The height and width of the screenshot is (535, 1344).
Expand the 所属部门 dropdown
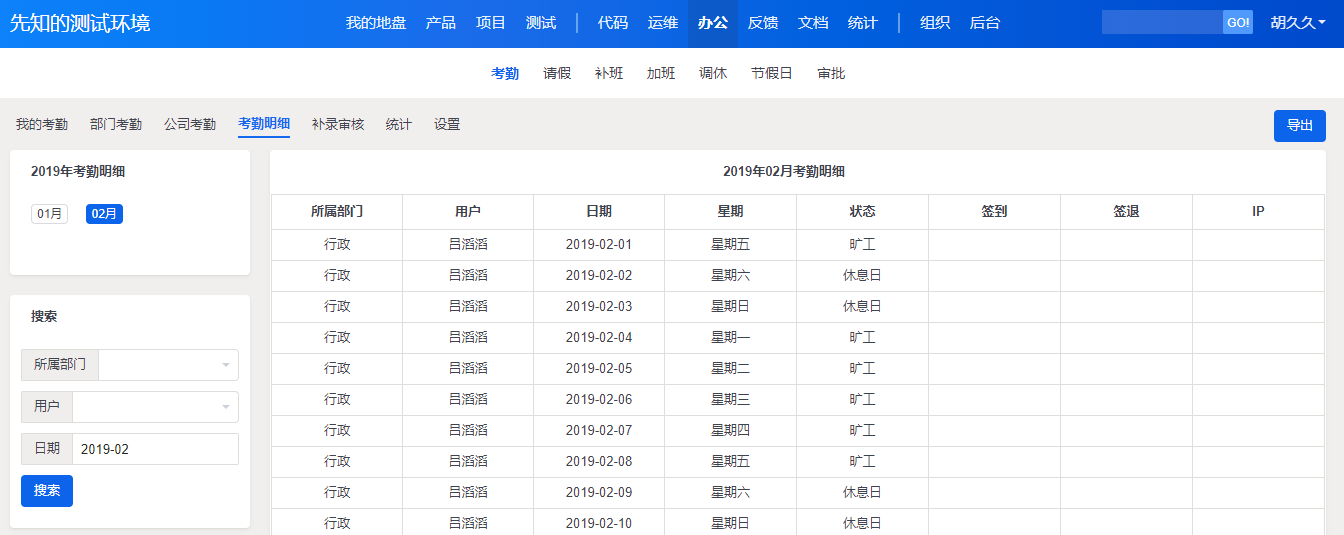point(168,365)
